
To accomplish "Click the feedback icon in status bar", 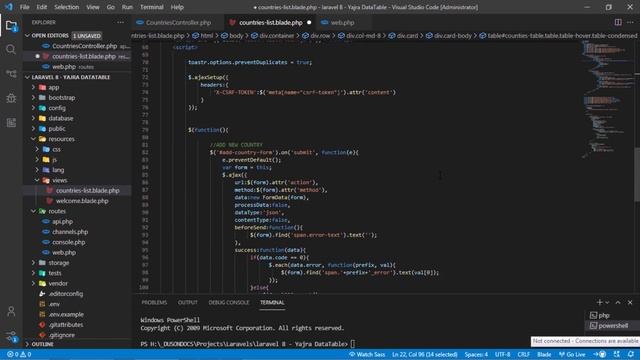I will [x=617, y=354].
